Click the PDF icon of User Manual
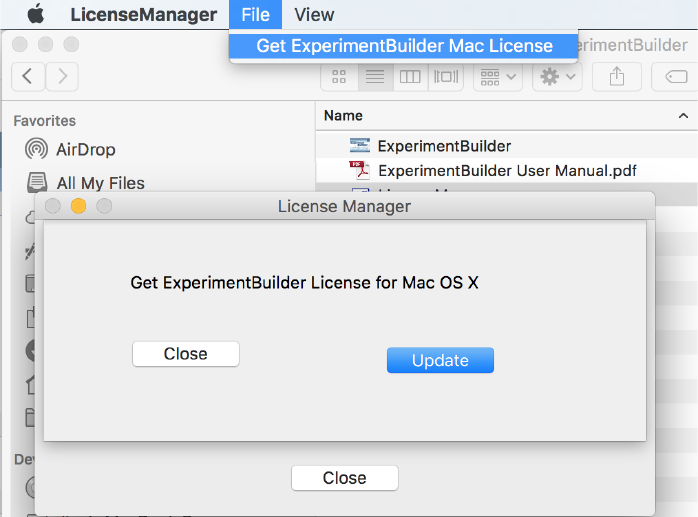The image size is (698, 517). point(359,170)
